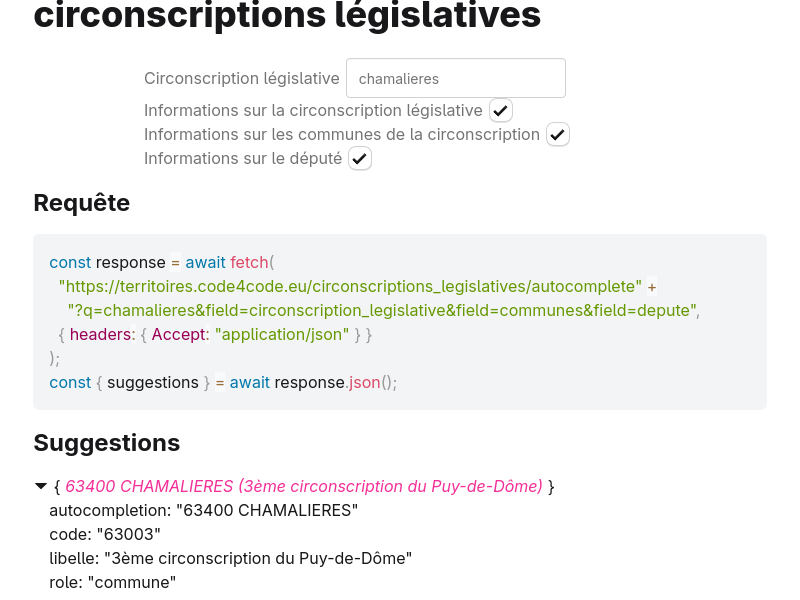
Task: Uncheck 'Informations sur la circonscription législative' checkbox
Action: (501, 110)
